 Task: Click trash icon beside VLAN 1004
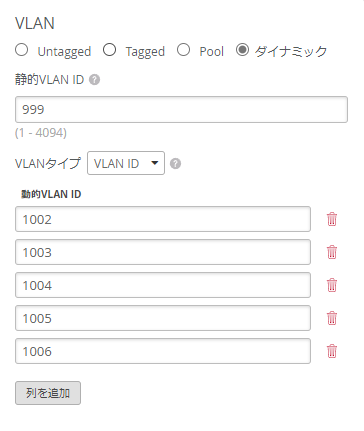tap(332, 285)
